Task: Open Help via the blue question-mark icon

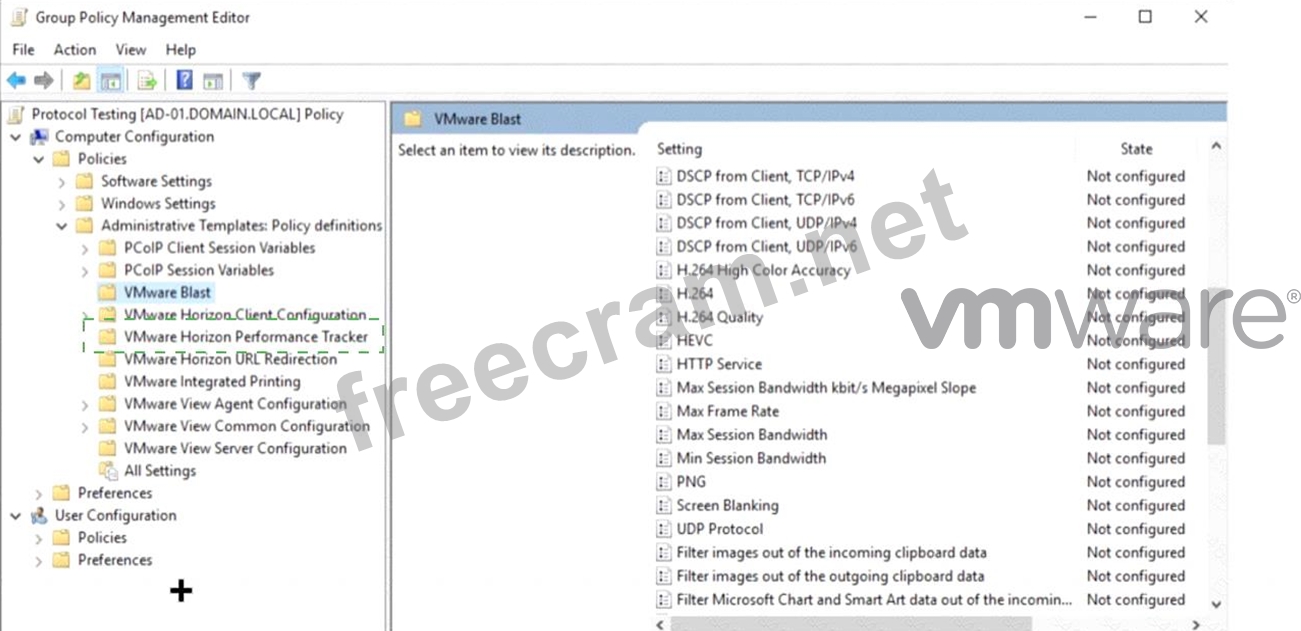Action: coord(185,81)
